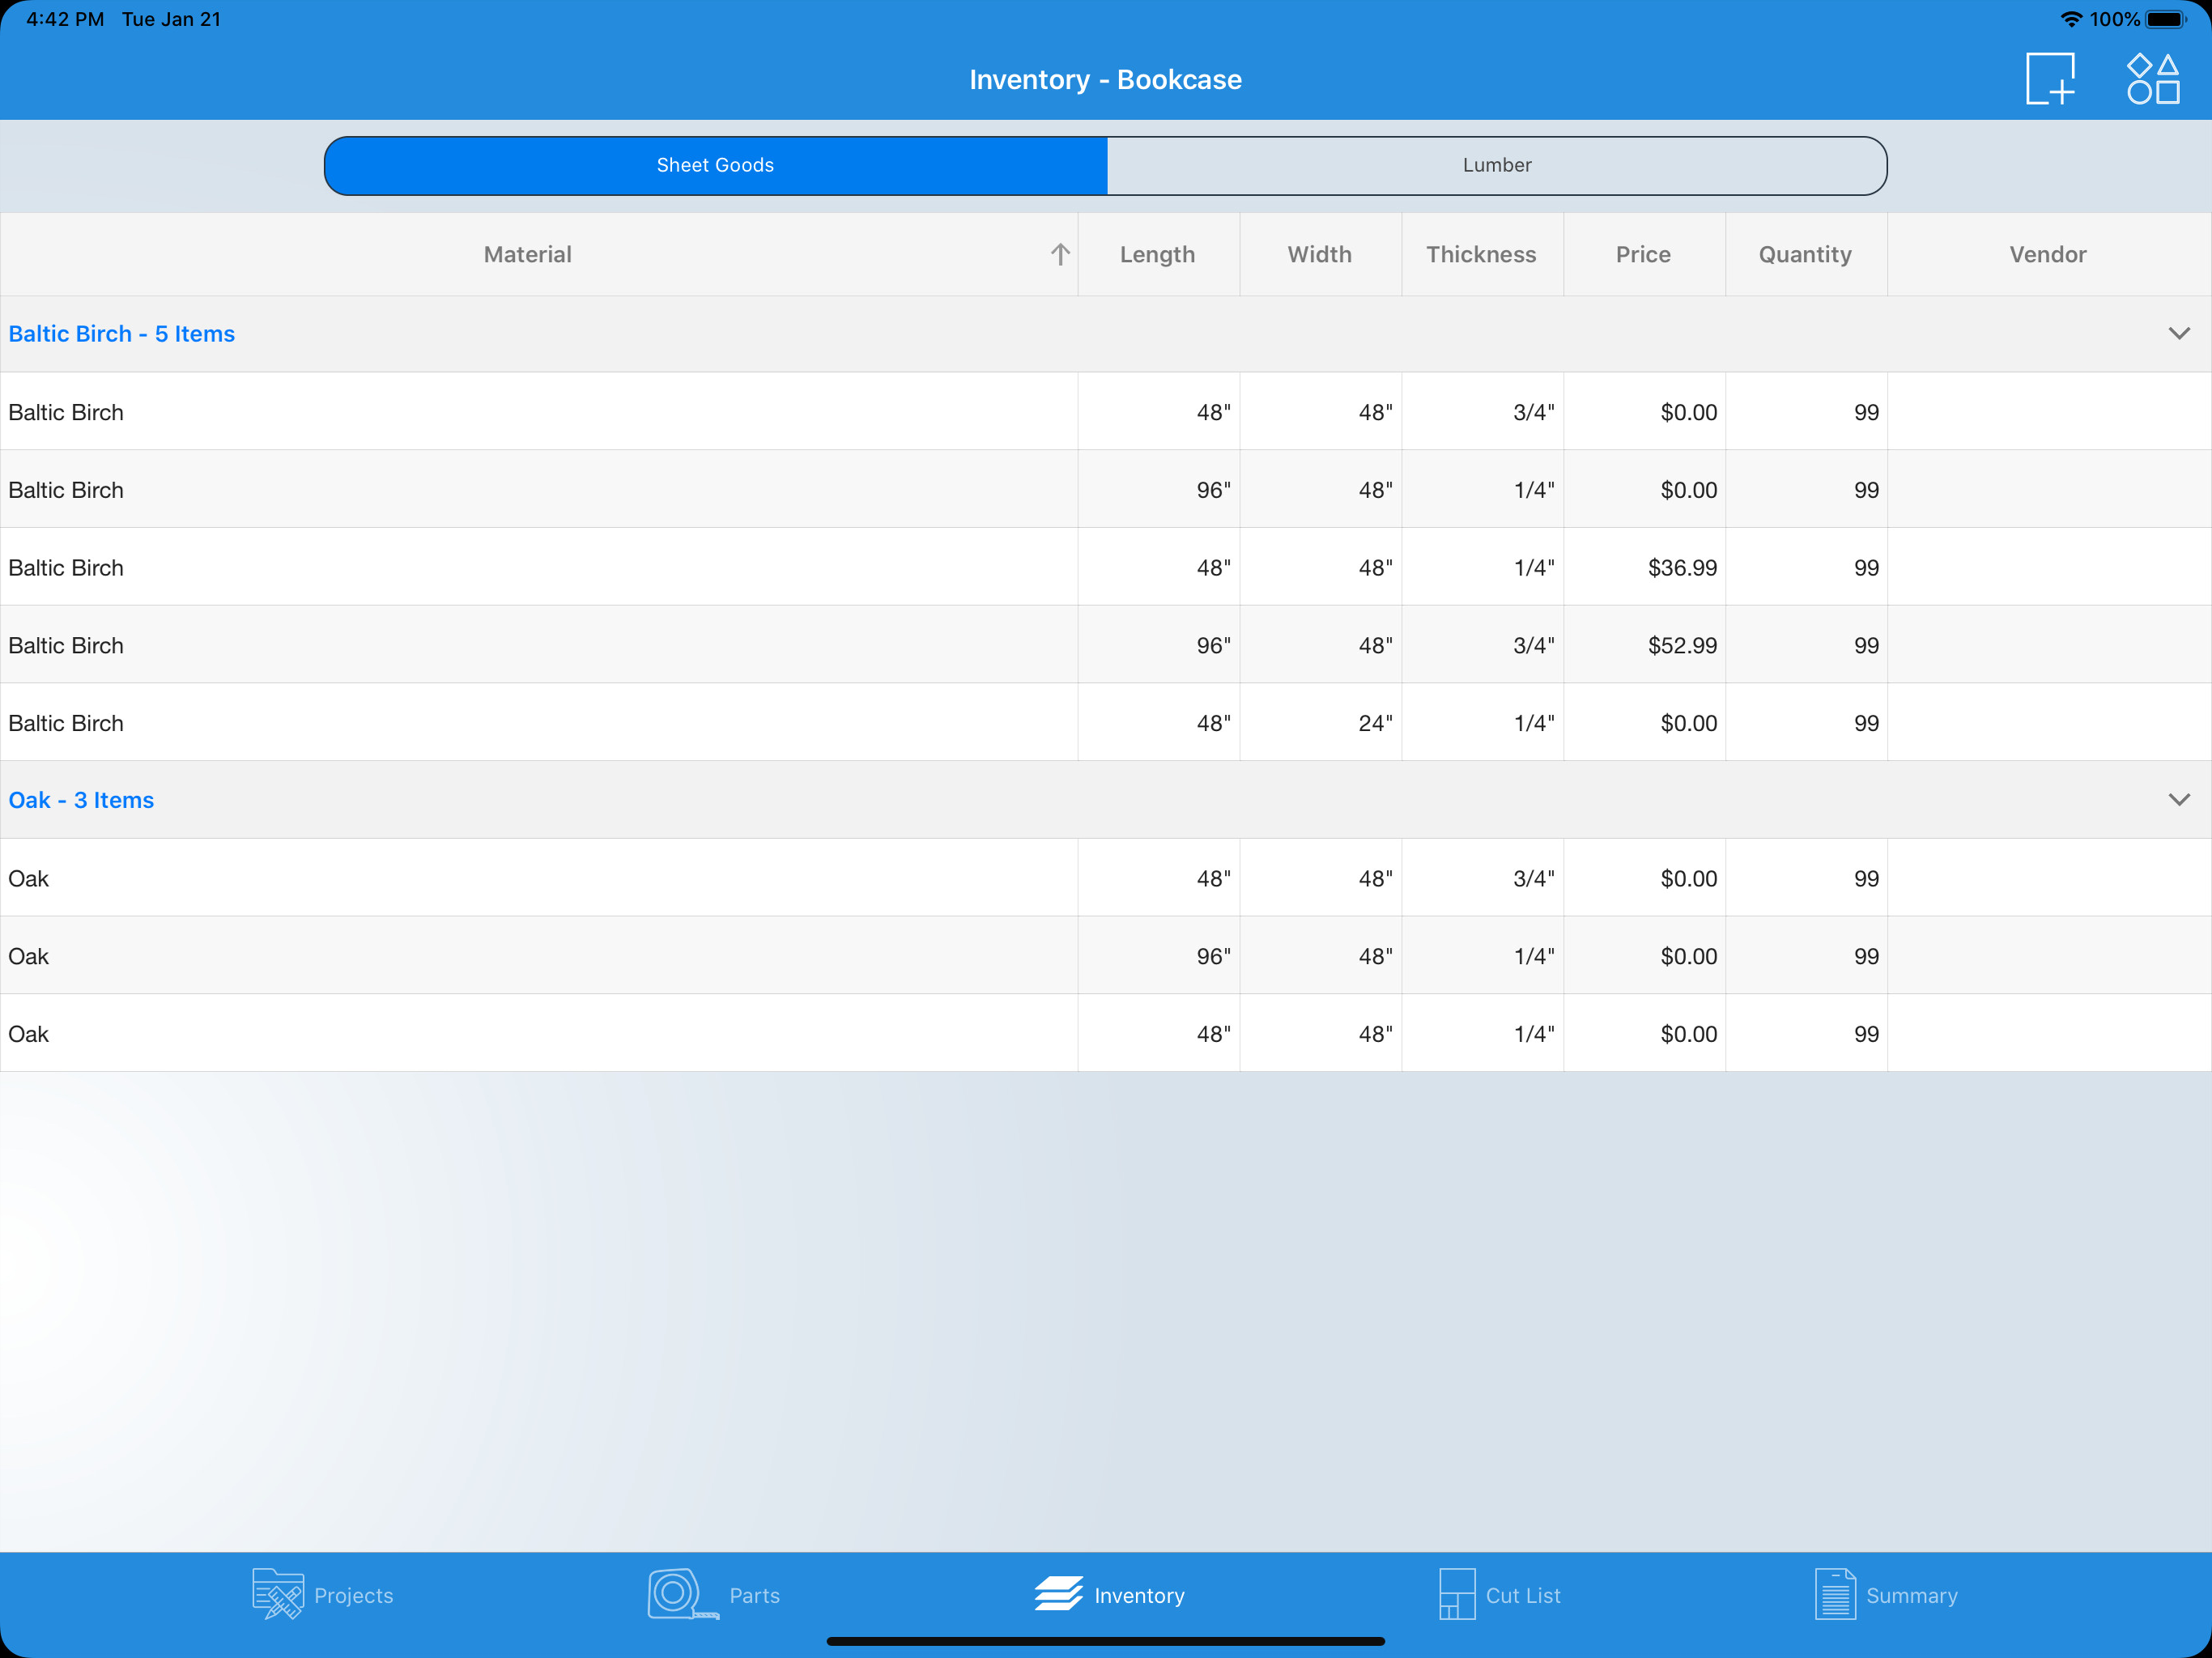Toggle the Material sort arrow
This screenshot has height=1658, width=2212.
pyautogui.click(x=1060, y=255)
